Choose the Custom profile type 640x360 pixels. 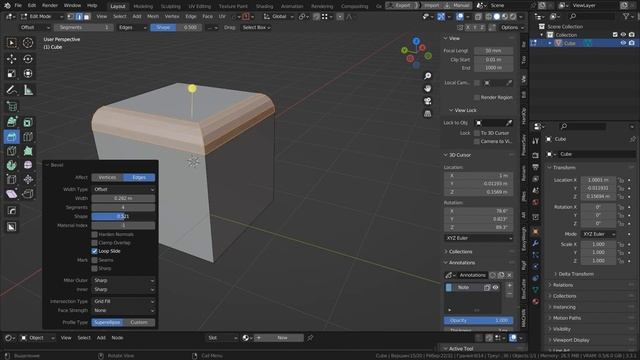tap(139, 322)
